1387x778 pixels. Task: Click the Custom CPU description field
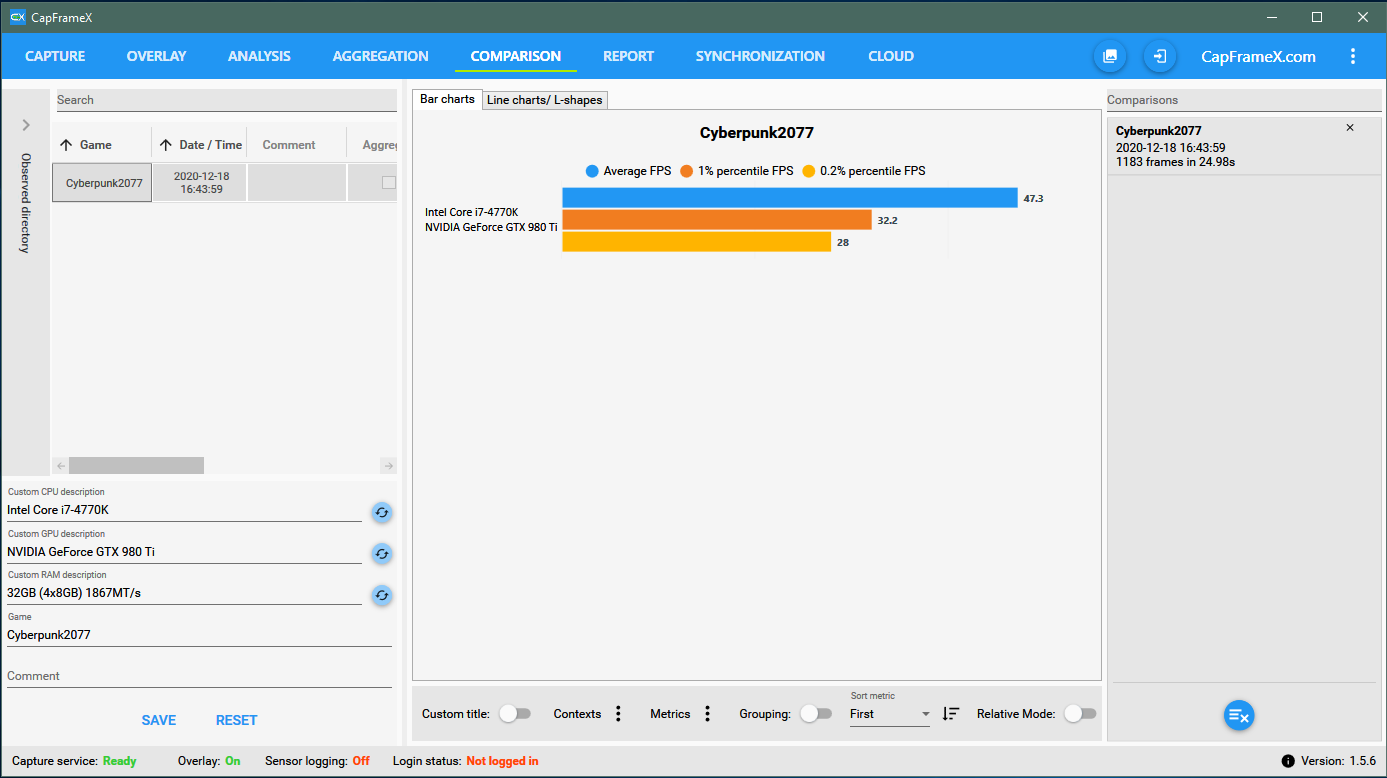pyautogui.click(x=184, y=510)
